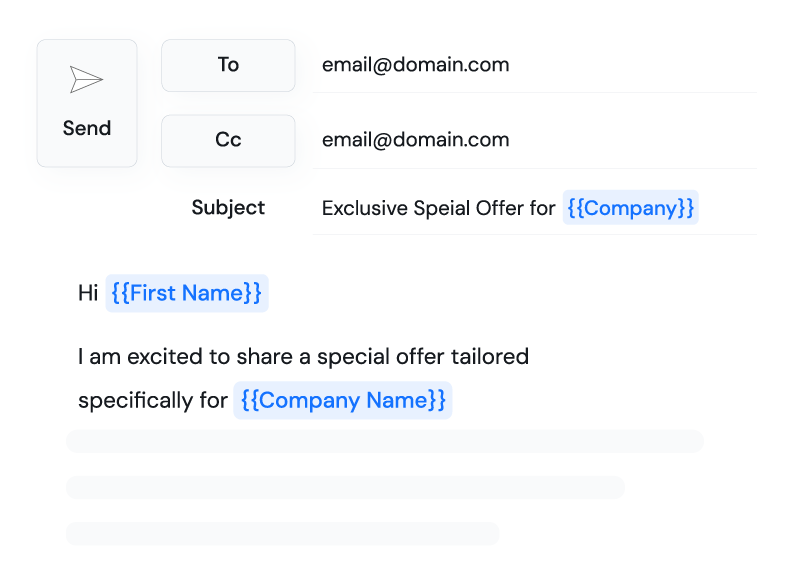Open the To recipients button
The image size is (794, 584).
coord(228,65)
